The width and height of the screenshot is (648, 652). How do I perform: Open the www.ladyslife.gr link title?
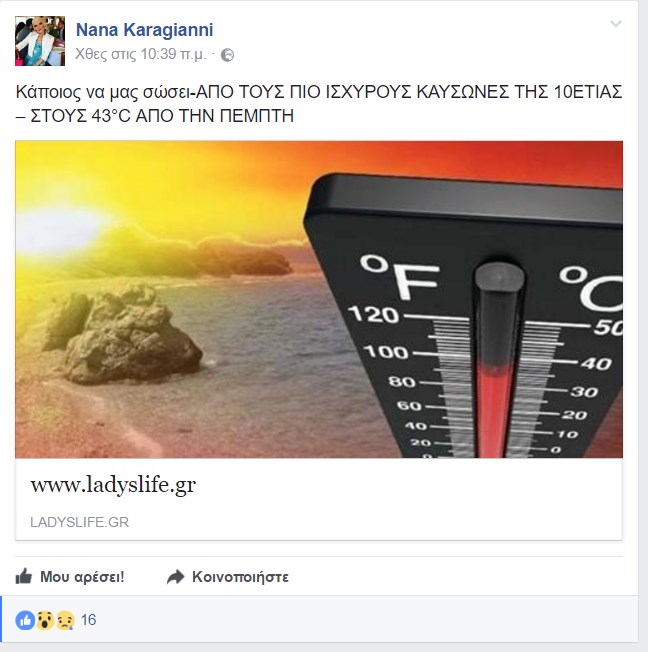click(x=113, y=485)
